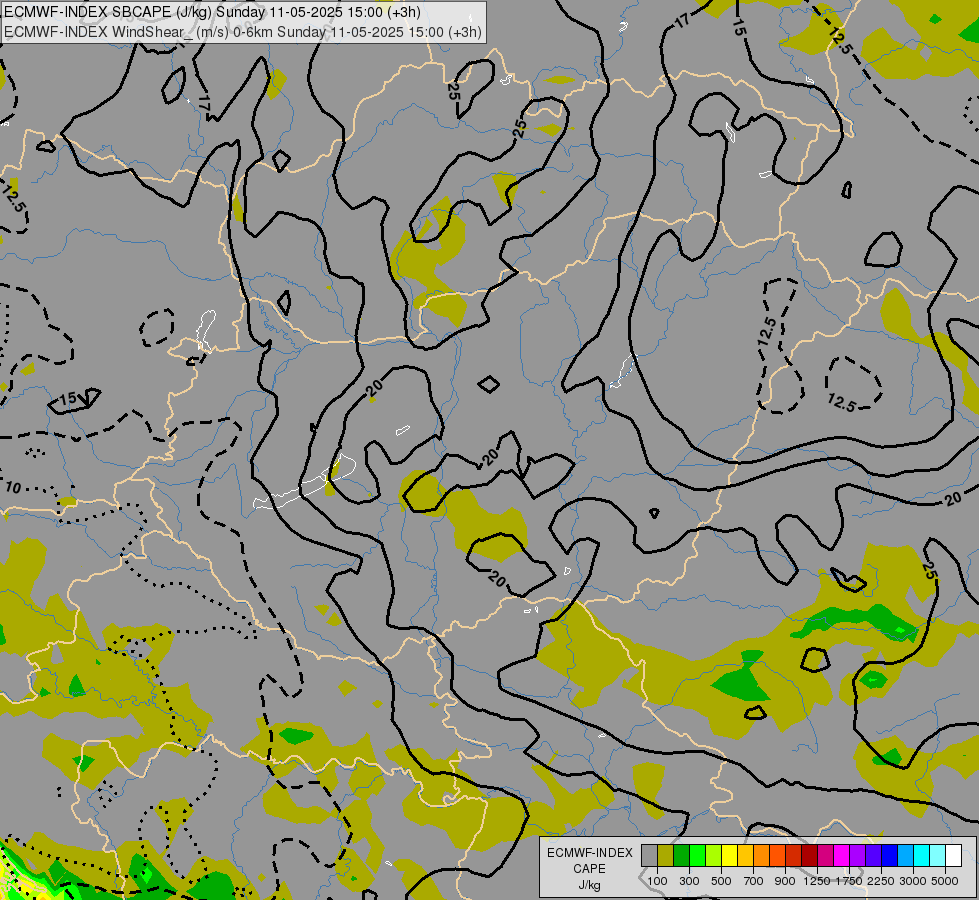Click the yellow-green legend swatch

click(x=713, y=855)
